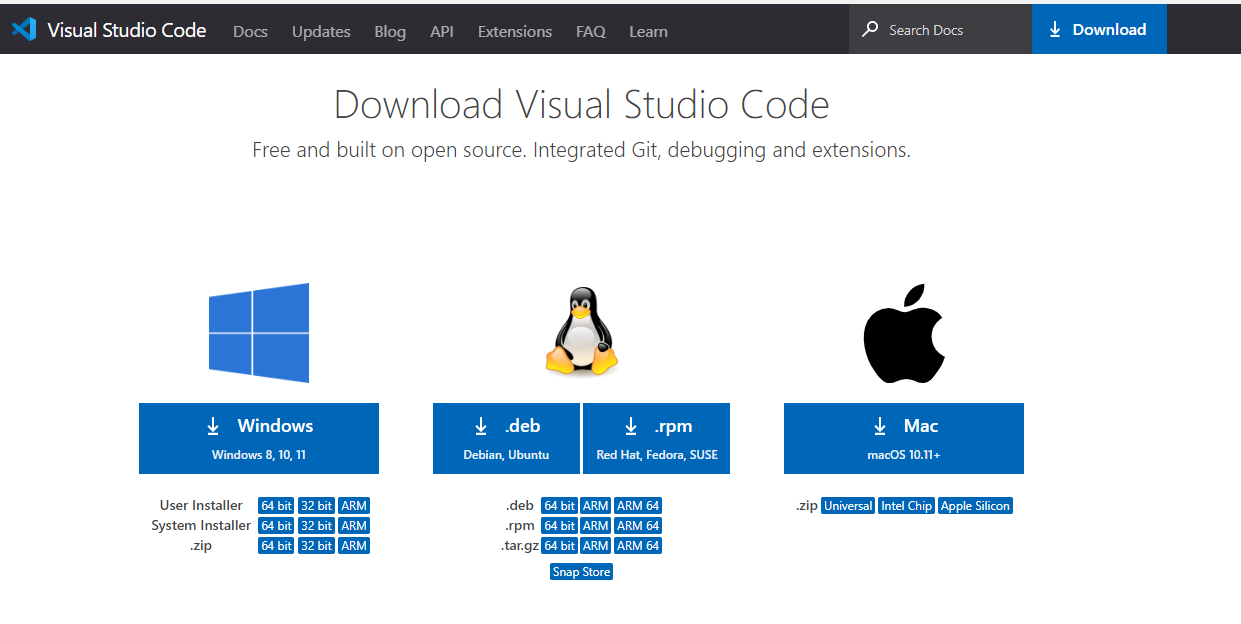Click the blue Download button in header

click(1099, 30)
